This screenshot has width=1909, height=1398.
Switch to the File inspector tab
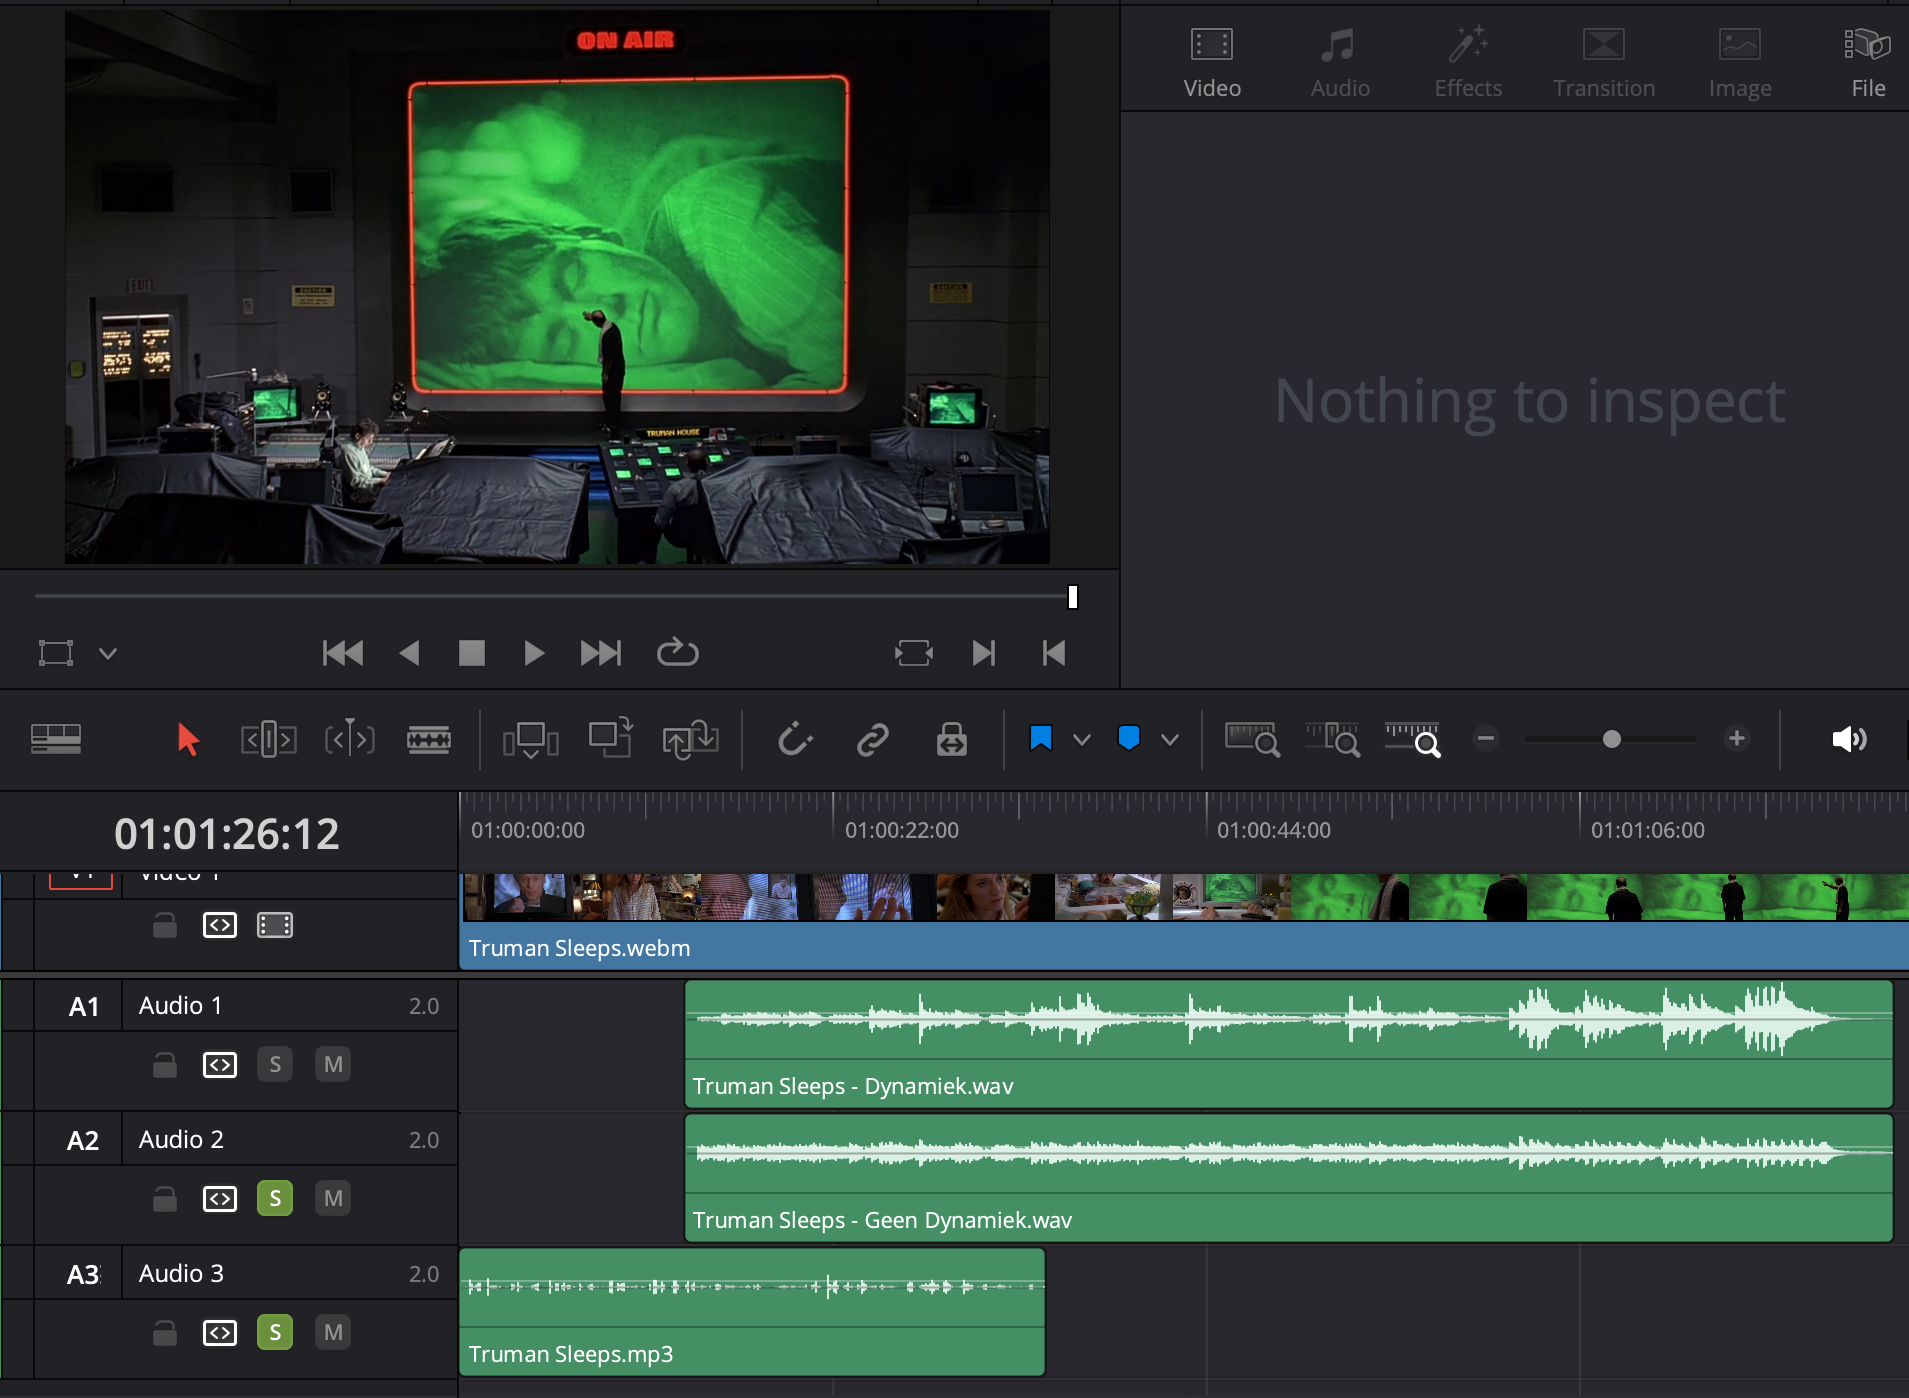pyautogui.click(x=1867, y=62)
